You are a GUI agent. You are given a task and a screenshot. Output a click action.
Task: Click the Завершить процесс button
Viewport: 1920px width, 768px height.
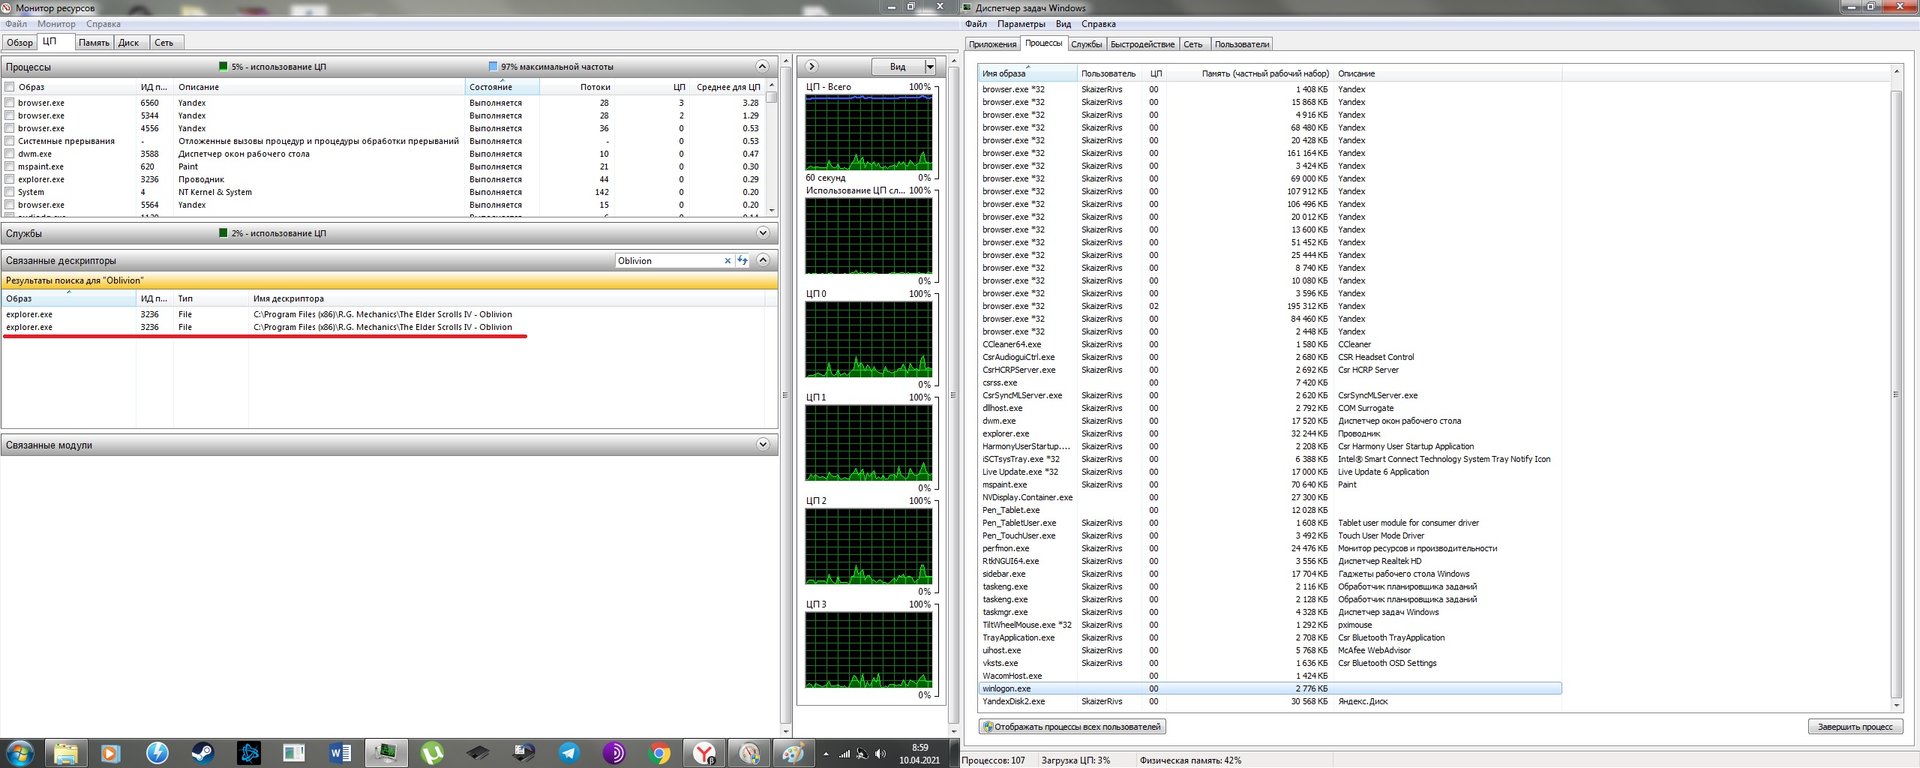[1854, 727]
